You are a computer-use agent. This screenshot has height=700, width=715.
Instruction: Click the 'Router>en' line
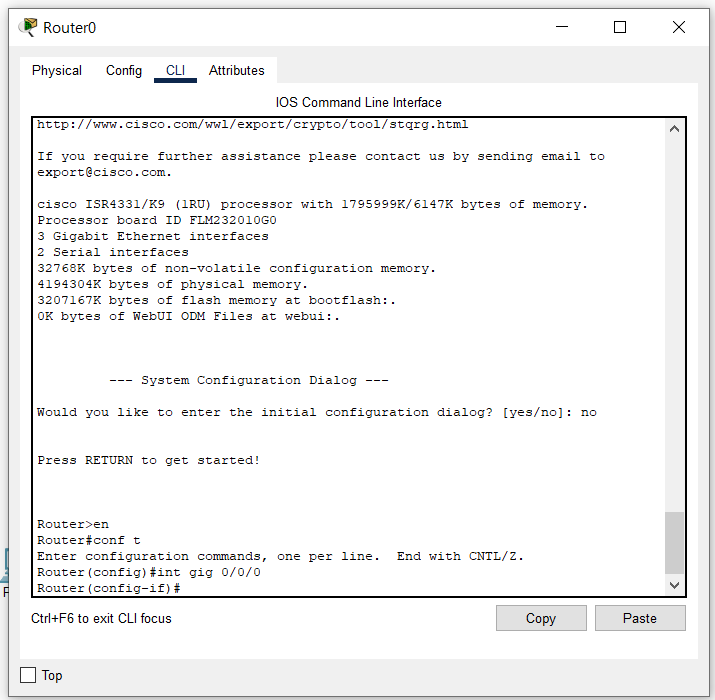click(73, 524)
